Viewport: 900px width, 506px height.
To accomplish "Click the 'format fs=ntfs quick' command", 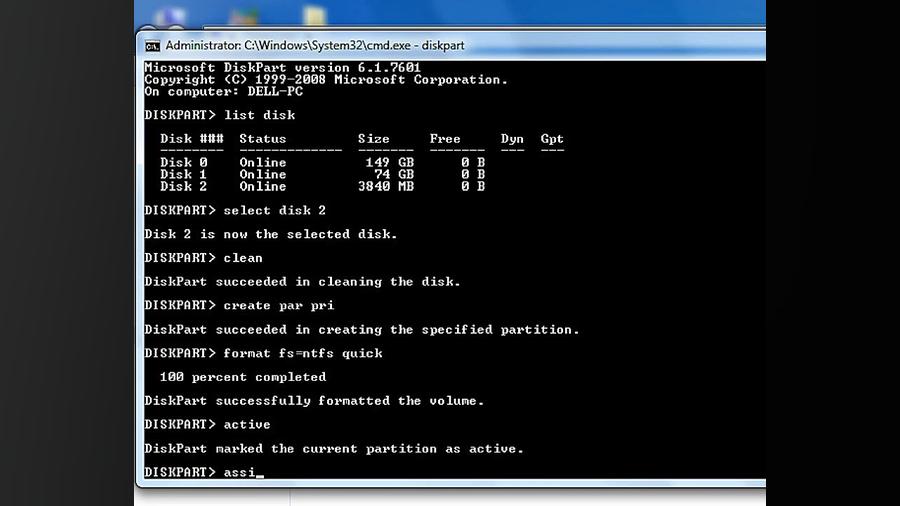I will pyautogui.click(x=303, y=353).
